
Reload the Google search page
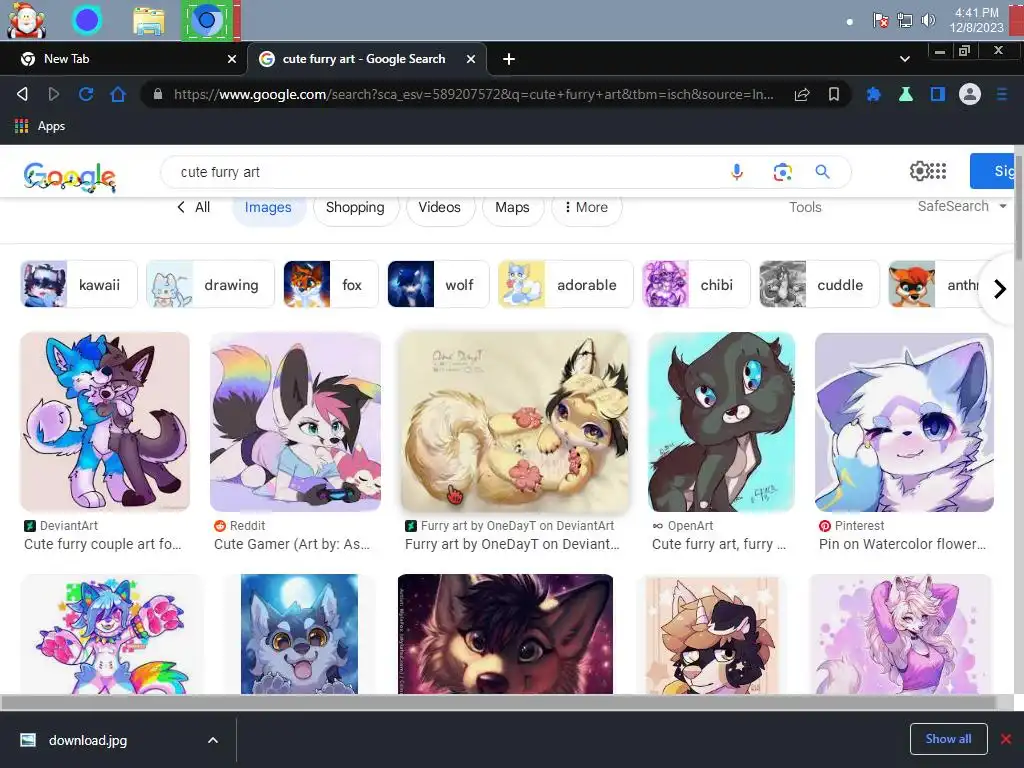pyautogui.click(x=86, y=94)
